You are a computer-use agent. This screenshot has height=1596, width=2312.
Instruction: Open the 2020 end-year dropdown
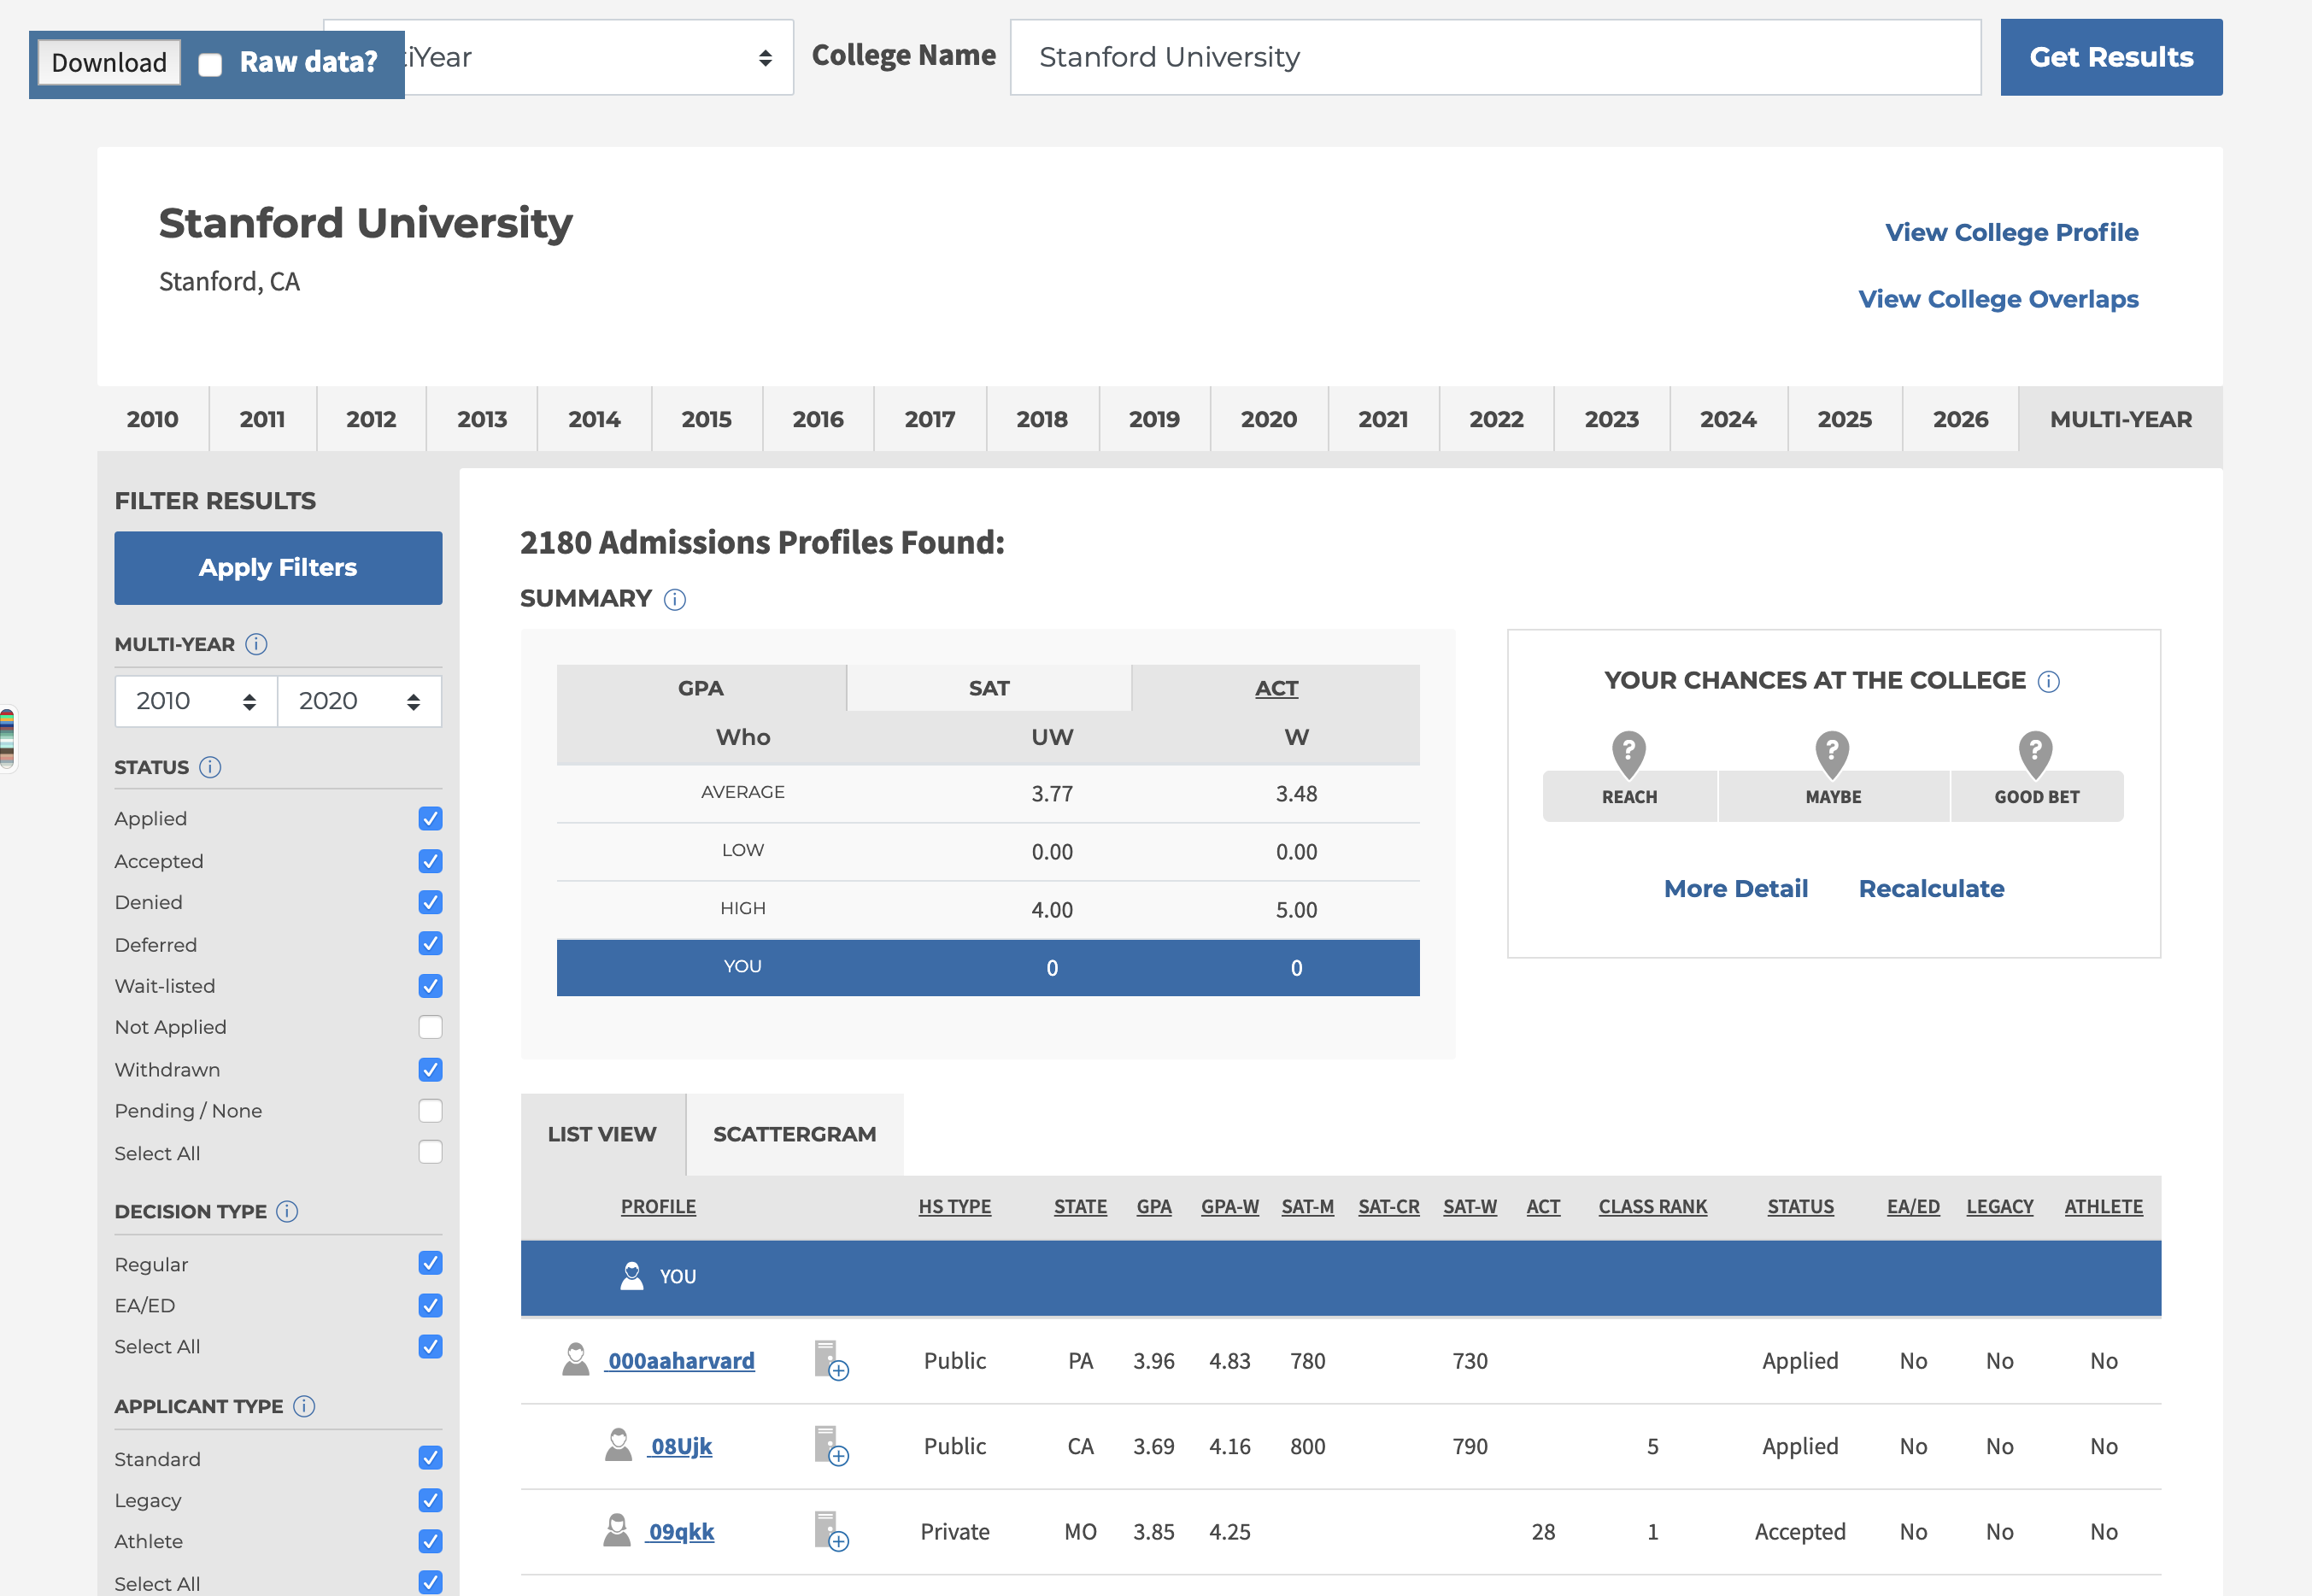(x=359, y=701)
